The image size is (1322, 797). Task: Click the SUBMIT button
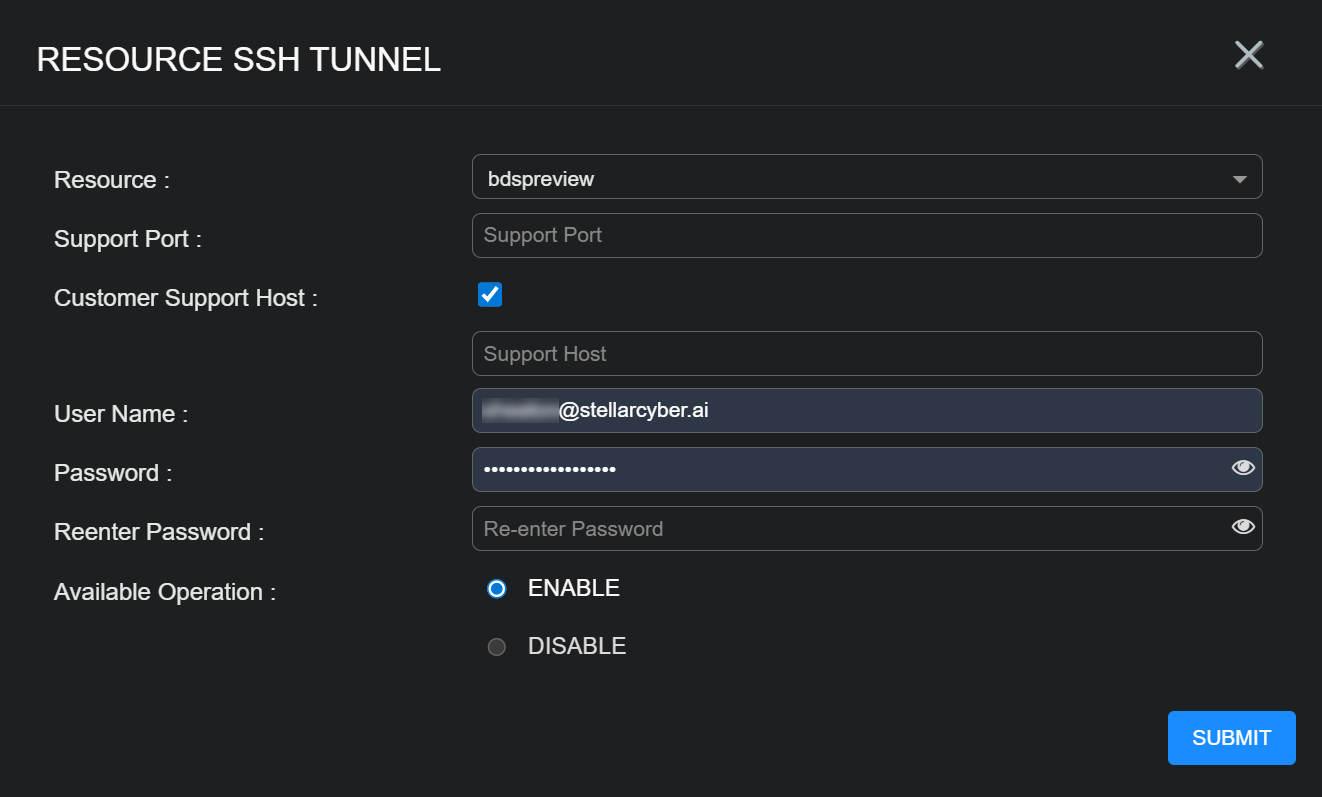coord(1231,738)
